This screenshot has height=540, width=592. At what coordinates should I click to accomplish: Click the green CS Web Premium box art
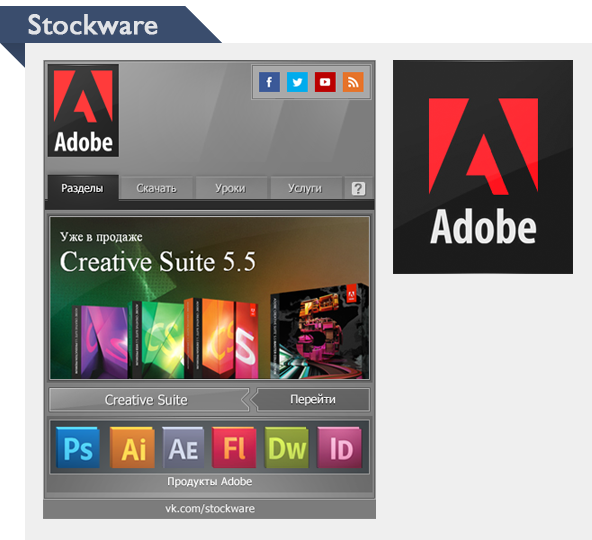[x=156, y=339]
